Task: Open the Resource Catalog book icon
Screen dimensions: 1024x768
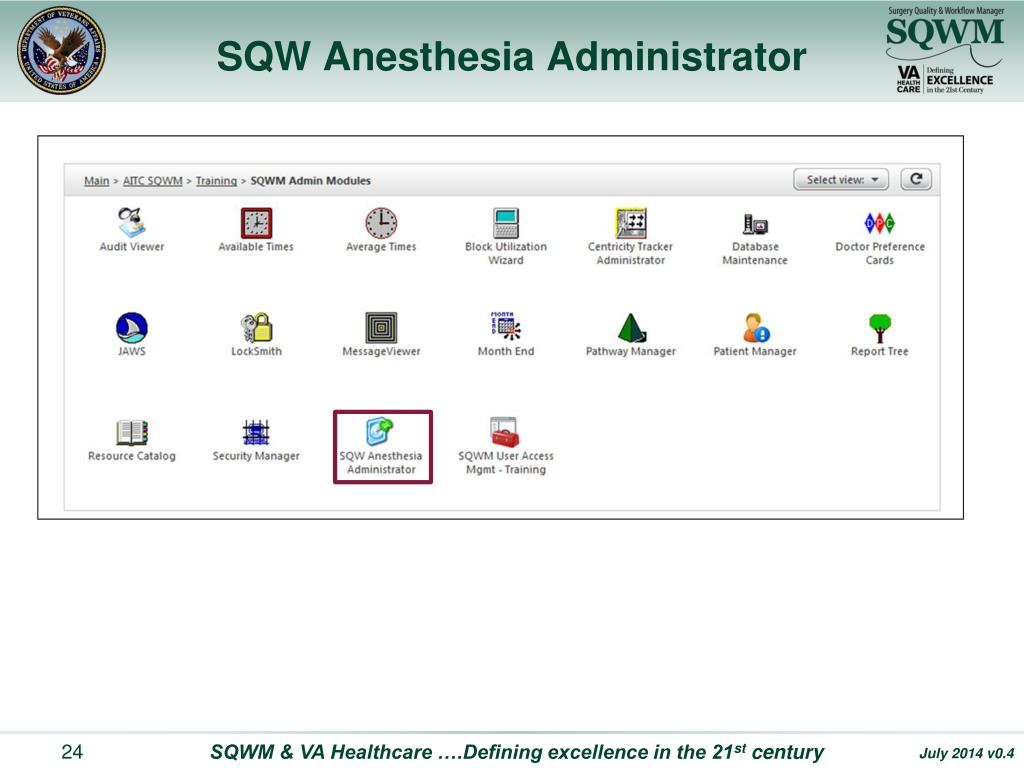Action: click(x=132, y=432)
